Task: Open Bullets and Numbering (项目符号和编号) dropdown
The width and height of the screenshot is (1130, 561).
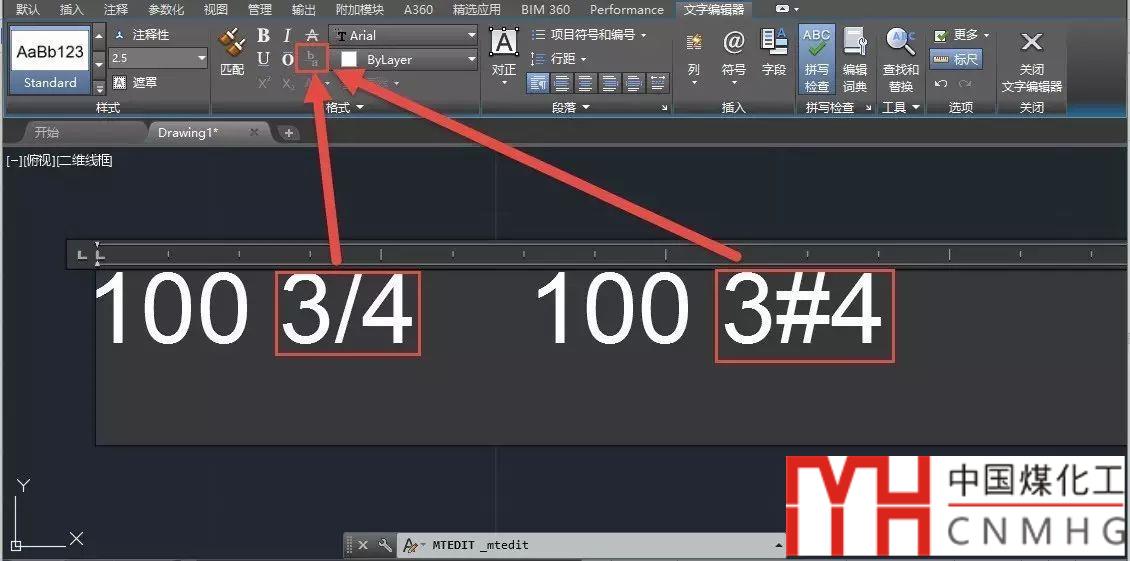Action: pos(589,35)
